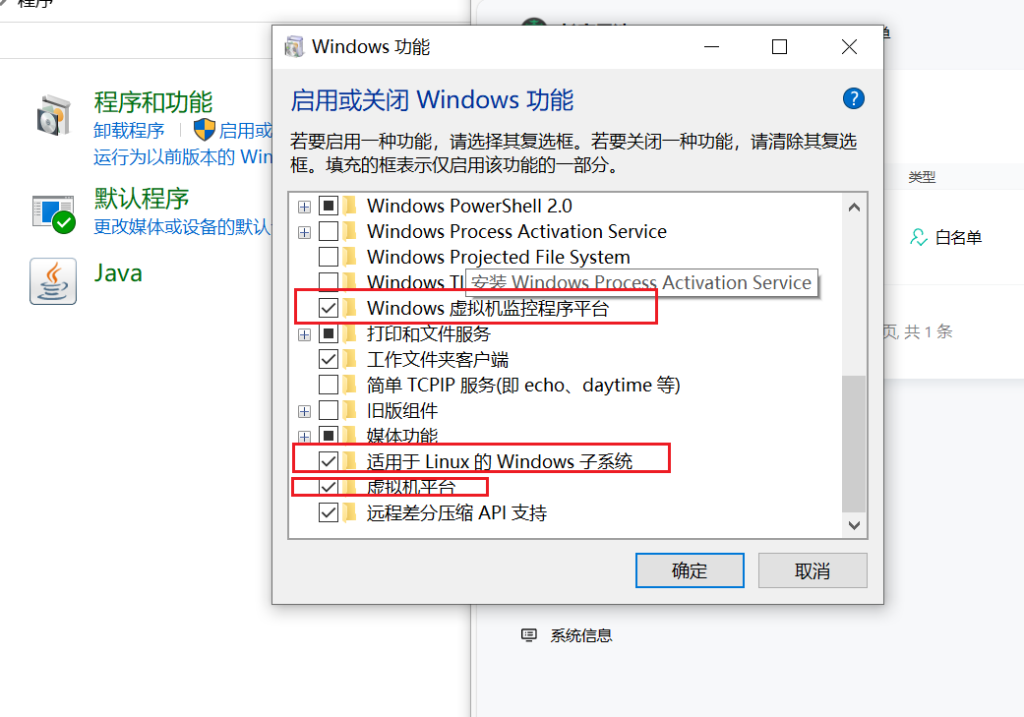Click the 取消 button

coord(812,571)
